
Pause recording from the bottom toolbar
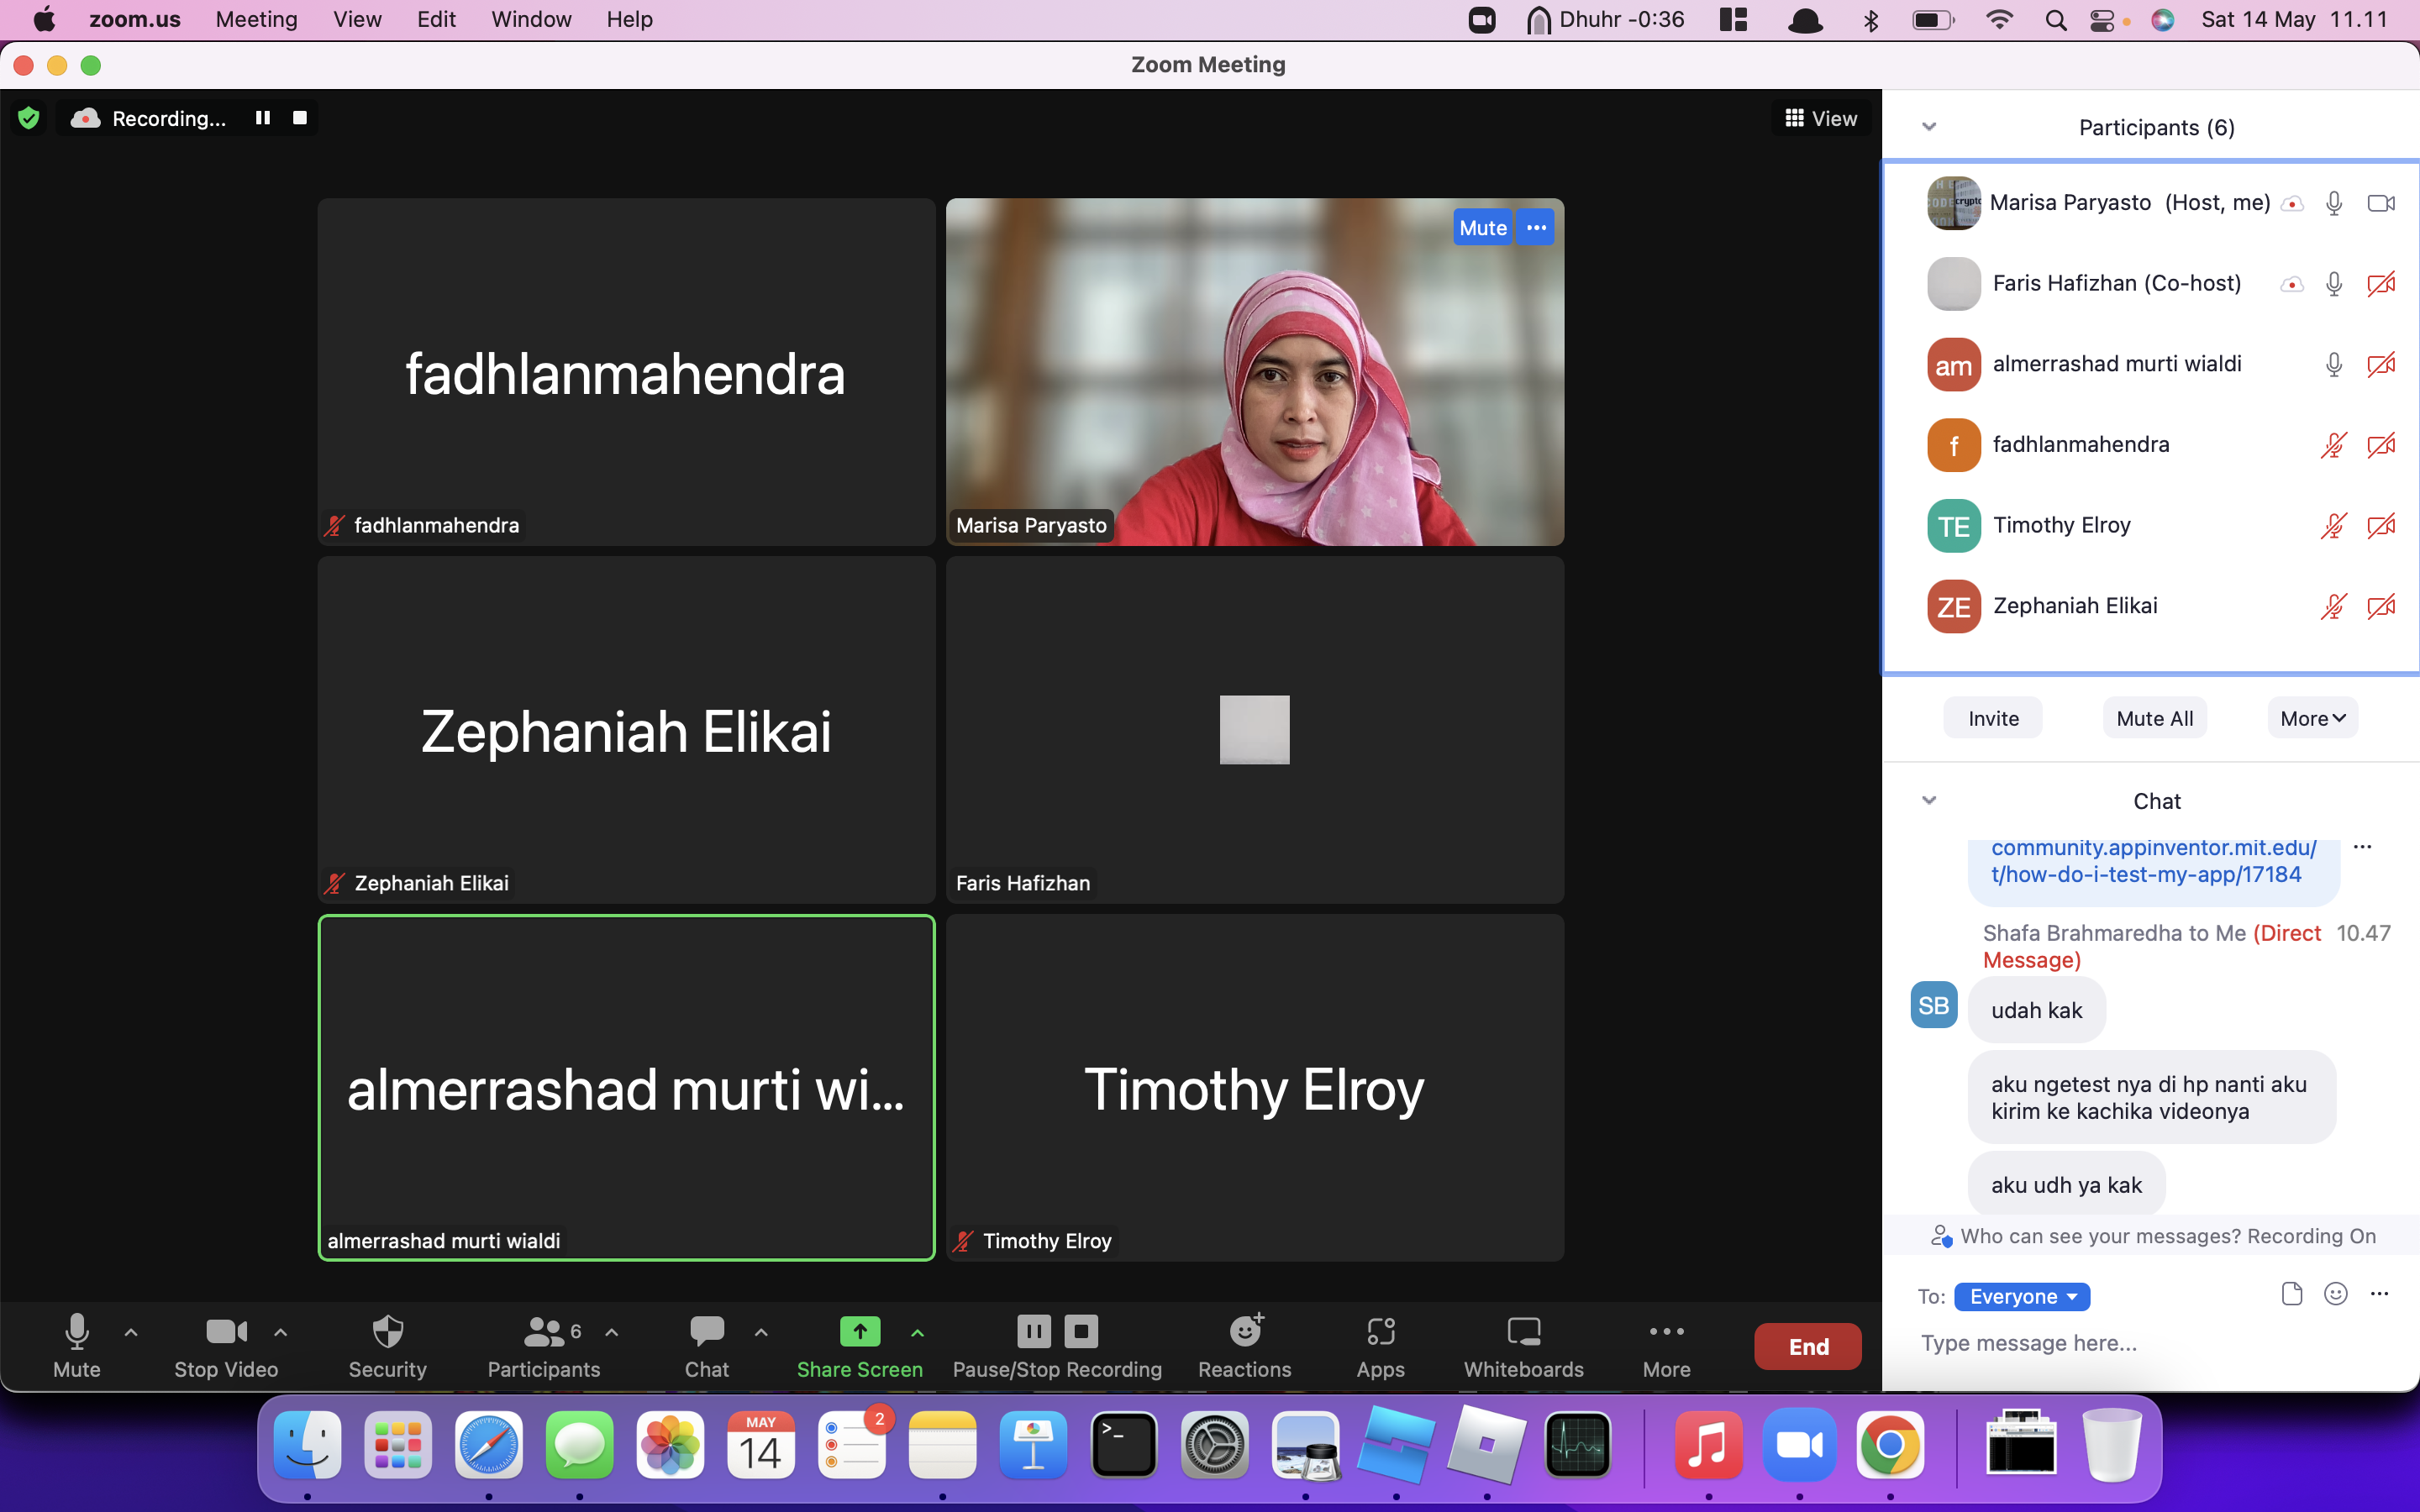[x=1034, y=1331]
